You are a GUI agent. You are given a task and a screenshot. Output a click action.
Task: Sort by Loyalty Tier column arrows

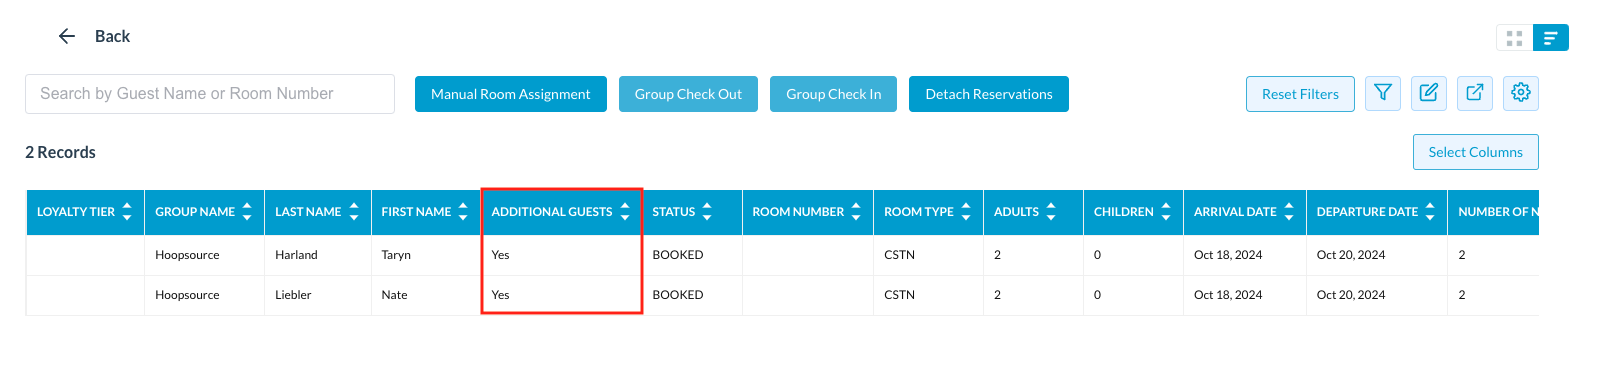click(127, 212)
